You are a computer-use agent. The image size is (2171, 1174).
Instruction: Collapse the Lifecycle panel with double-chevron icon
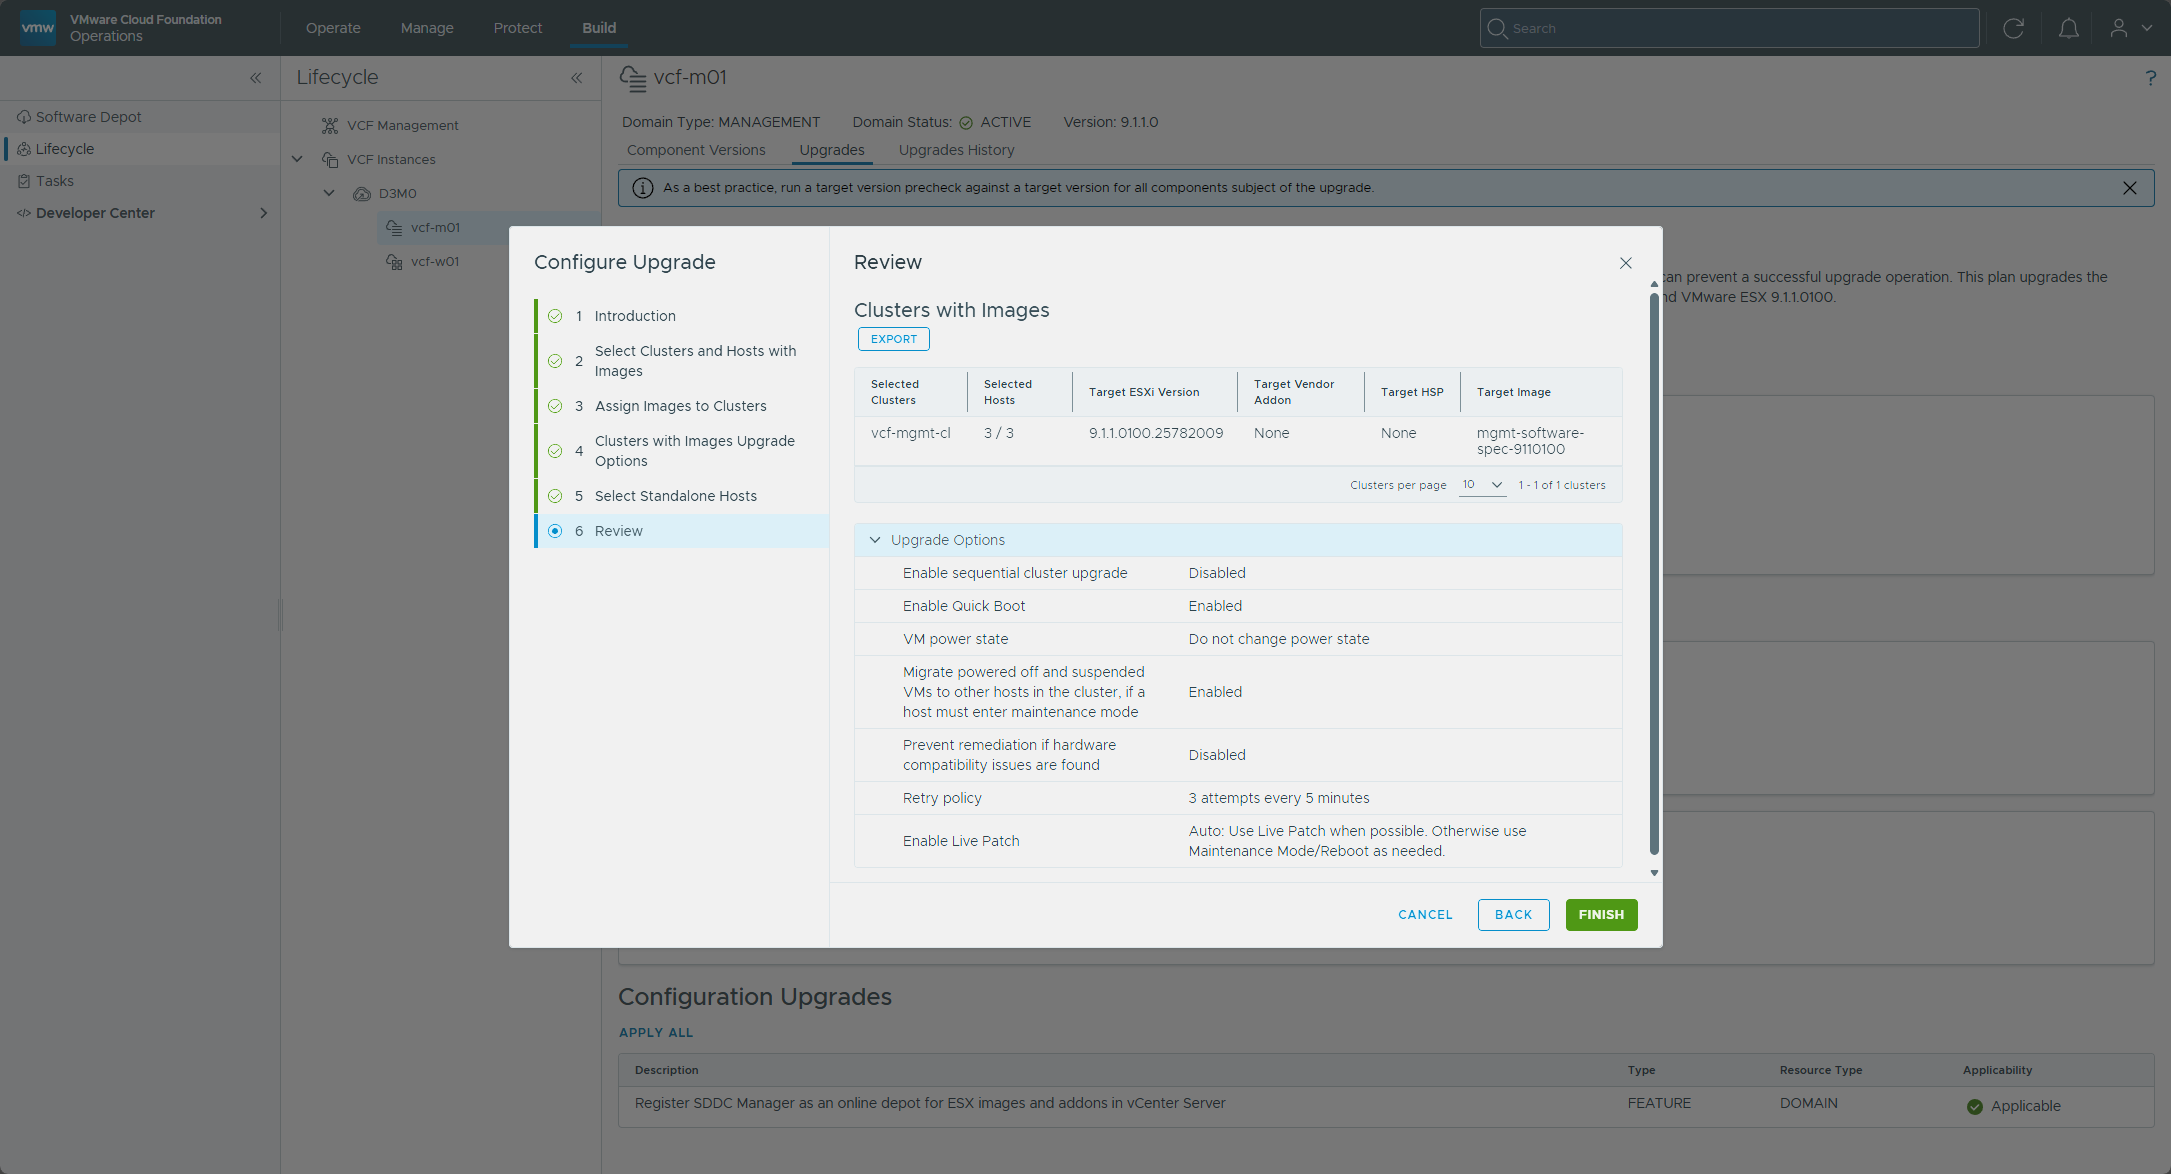(577, 78)
